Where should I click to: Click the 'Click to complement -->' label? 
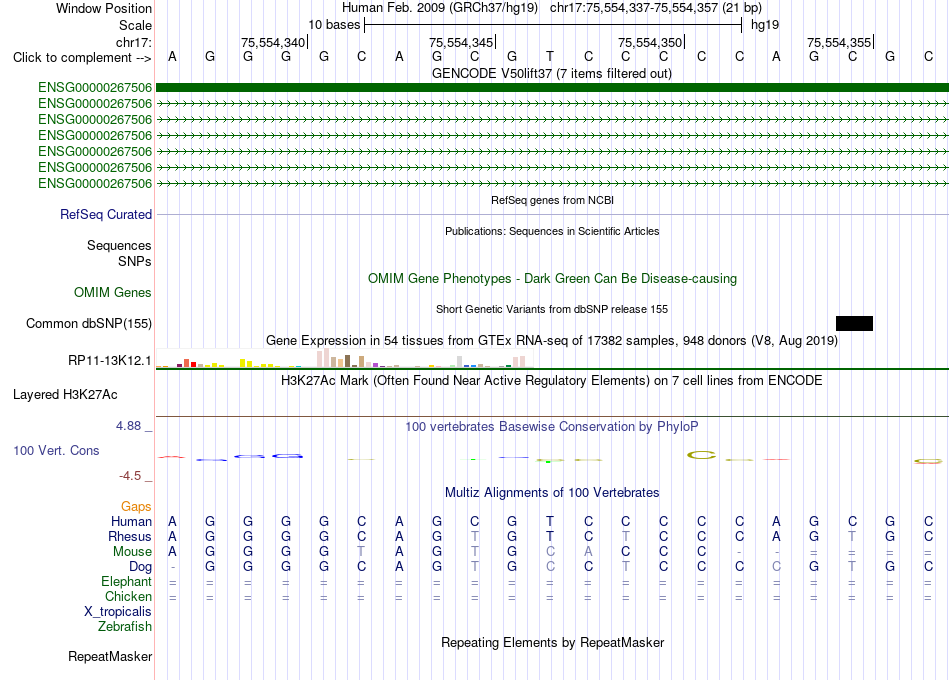[82, 58]
